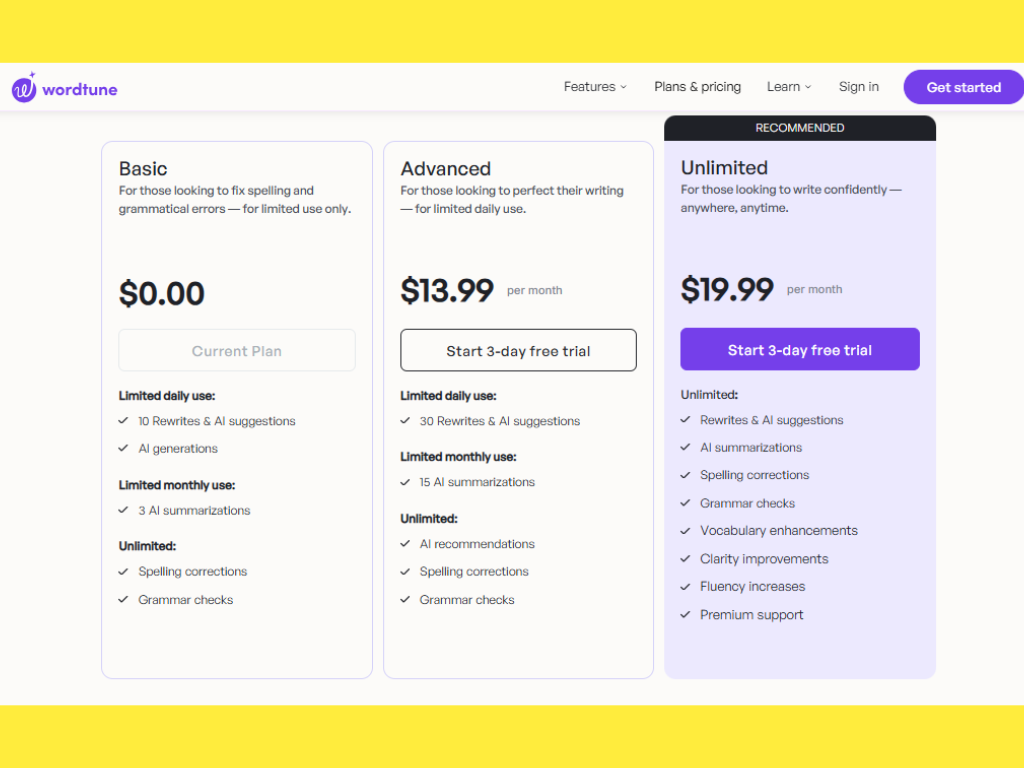This screenshot has width=1024, height=768.
Task: Click checkmark beside Premium support
Action: coord(686,615)
